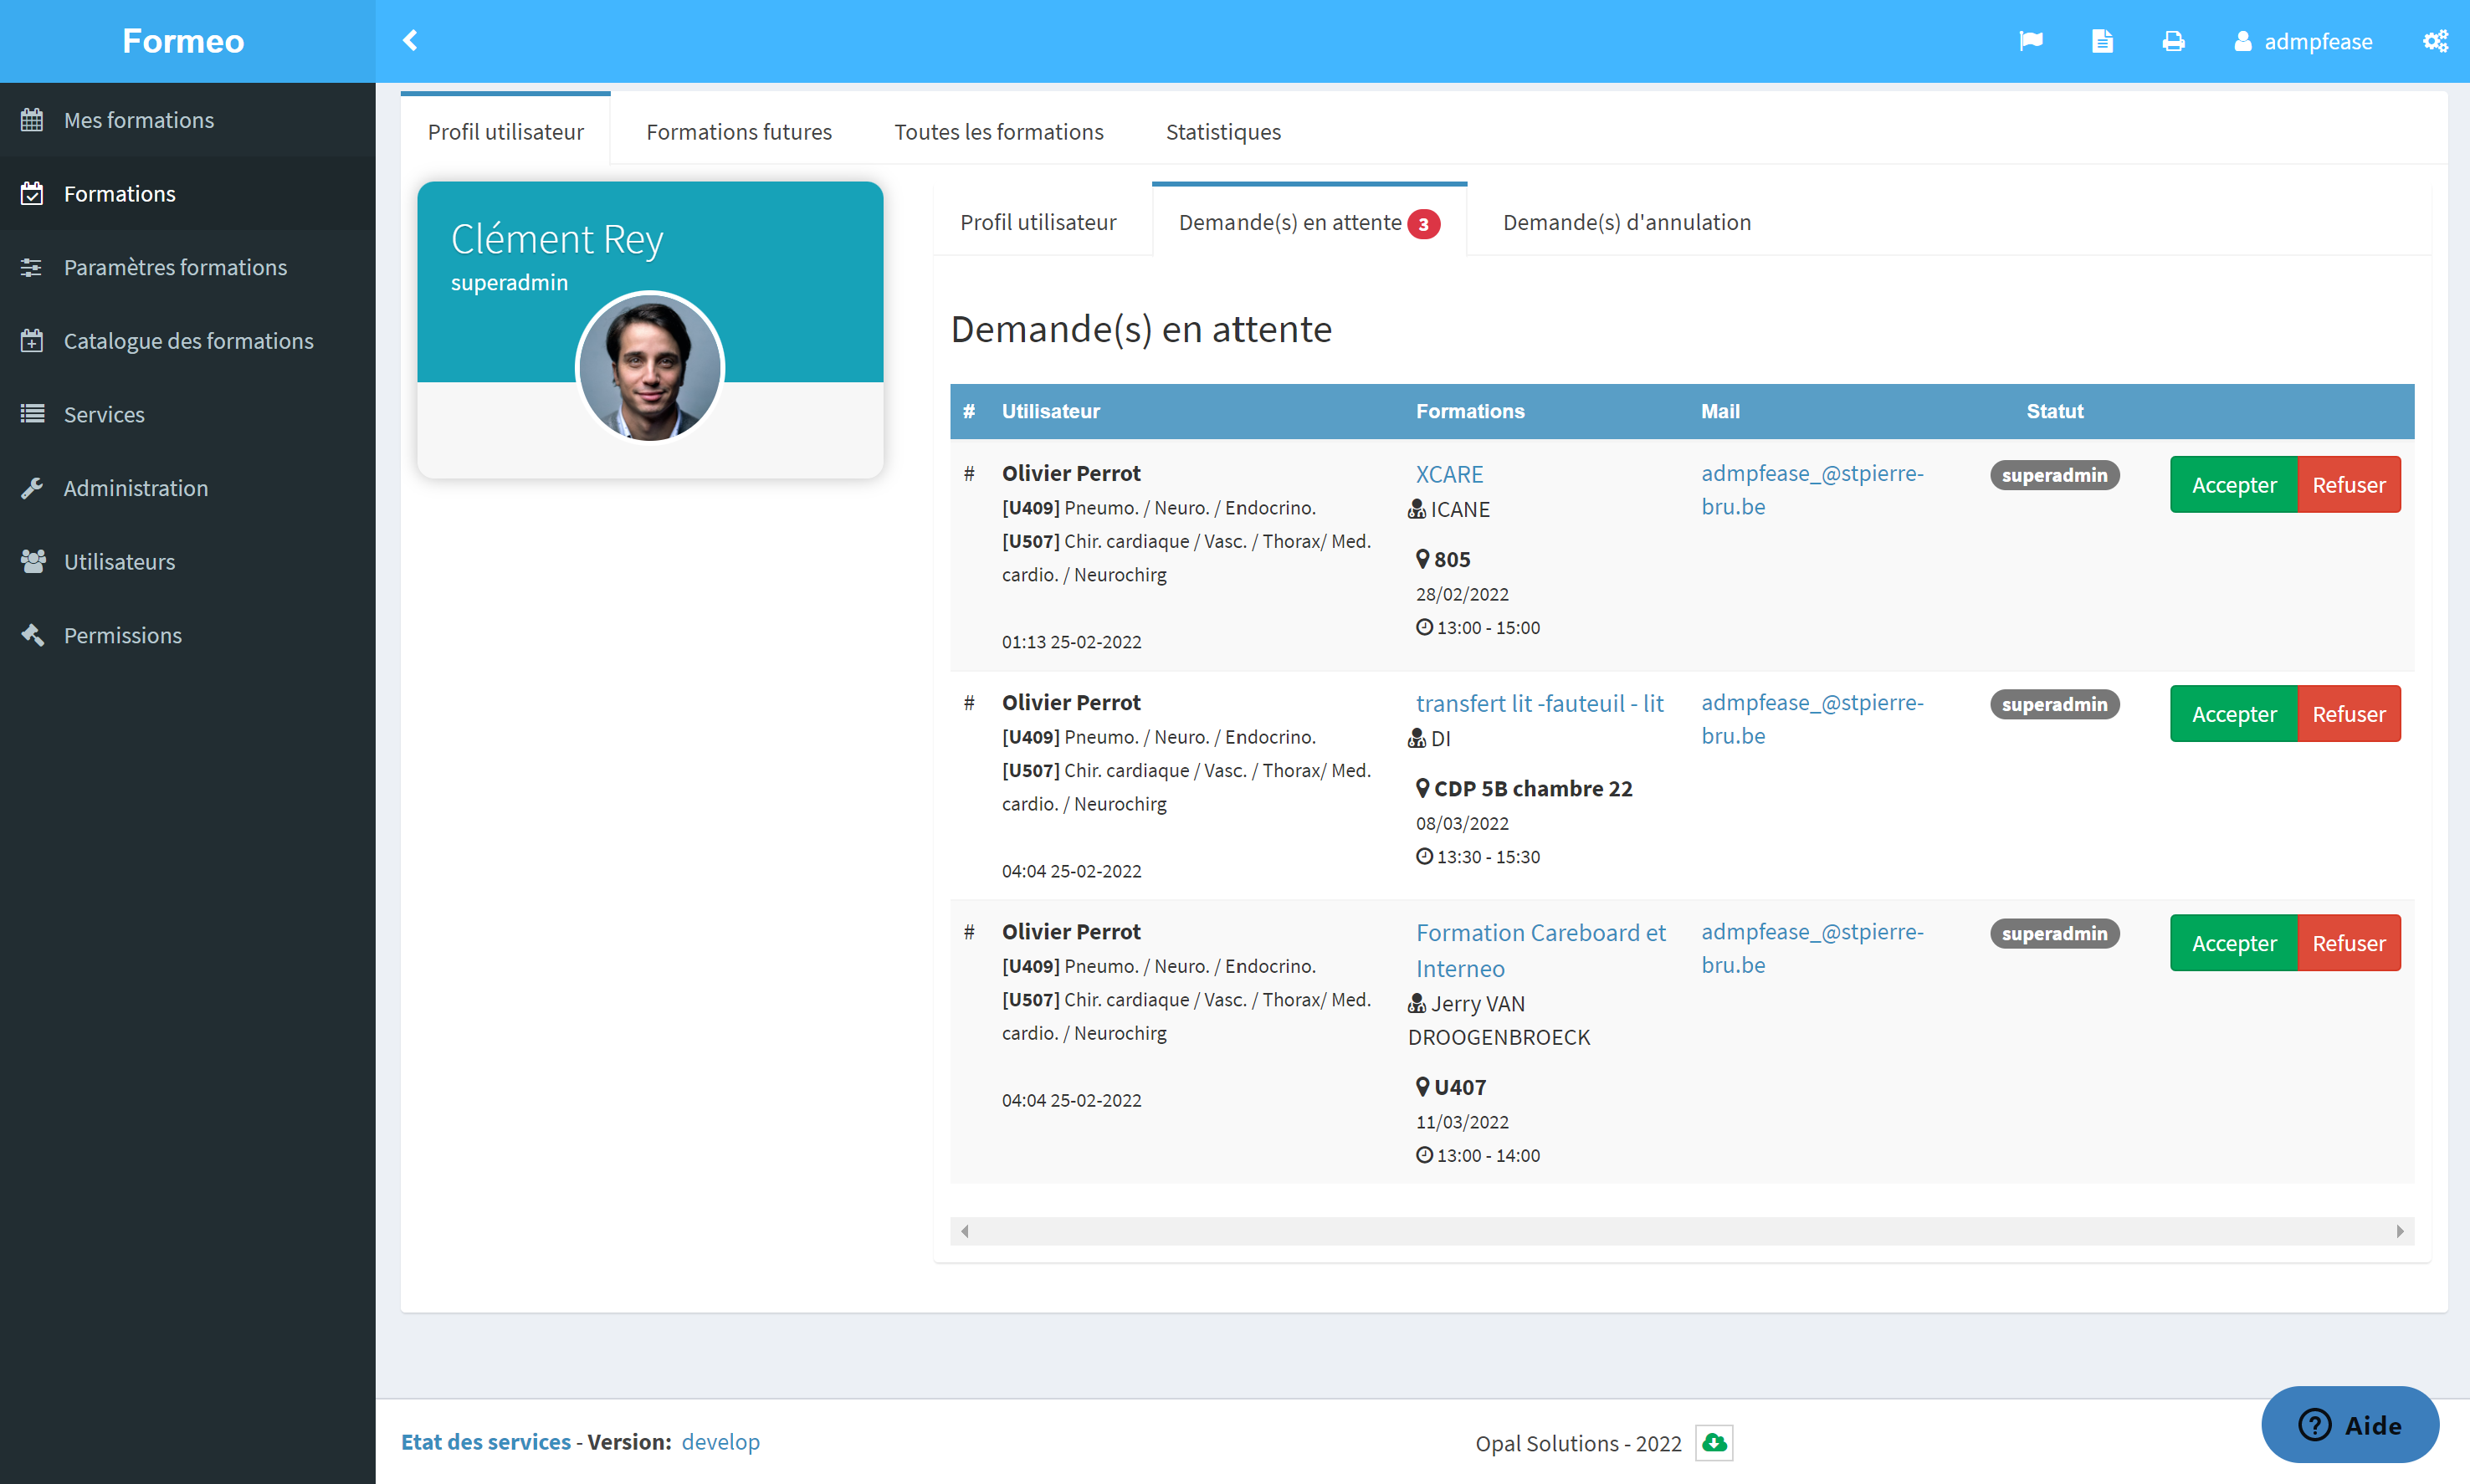
Task: Click the Utilisateur column header
Action: [x=1050, y=411]
